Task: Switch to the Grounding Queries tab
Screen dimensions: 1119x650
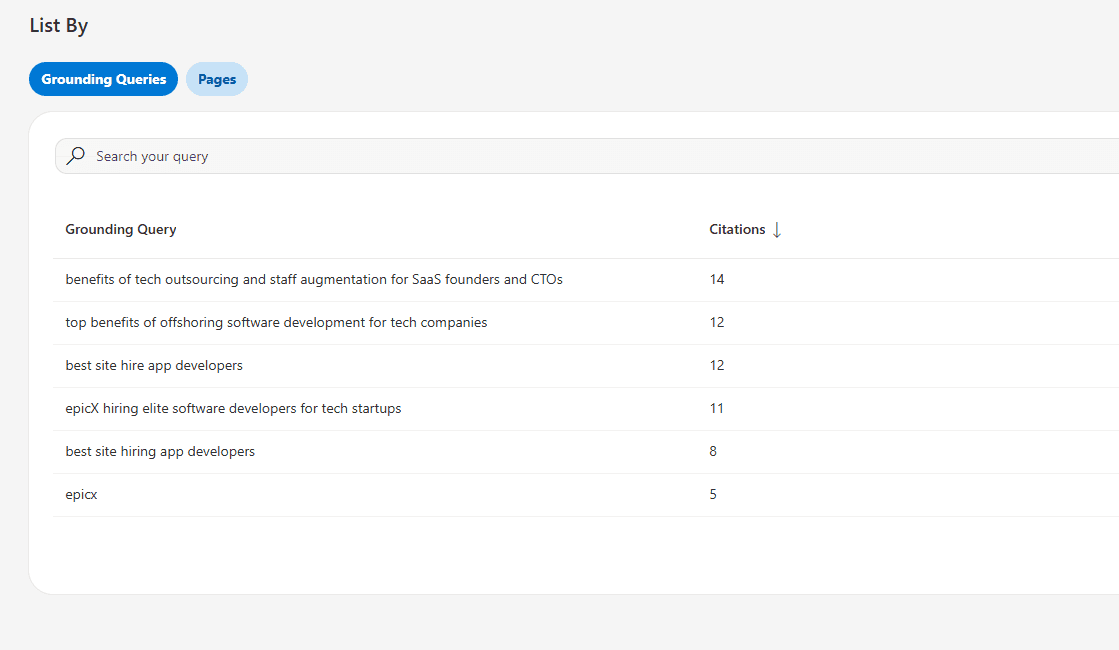Action: (104, 79)
